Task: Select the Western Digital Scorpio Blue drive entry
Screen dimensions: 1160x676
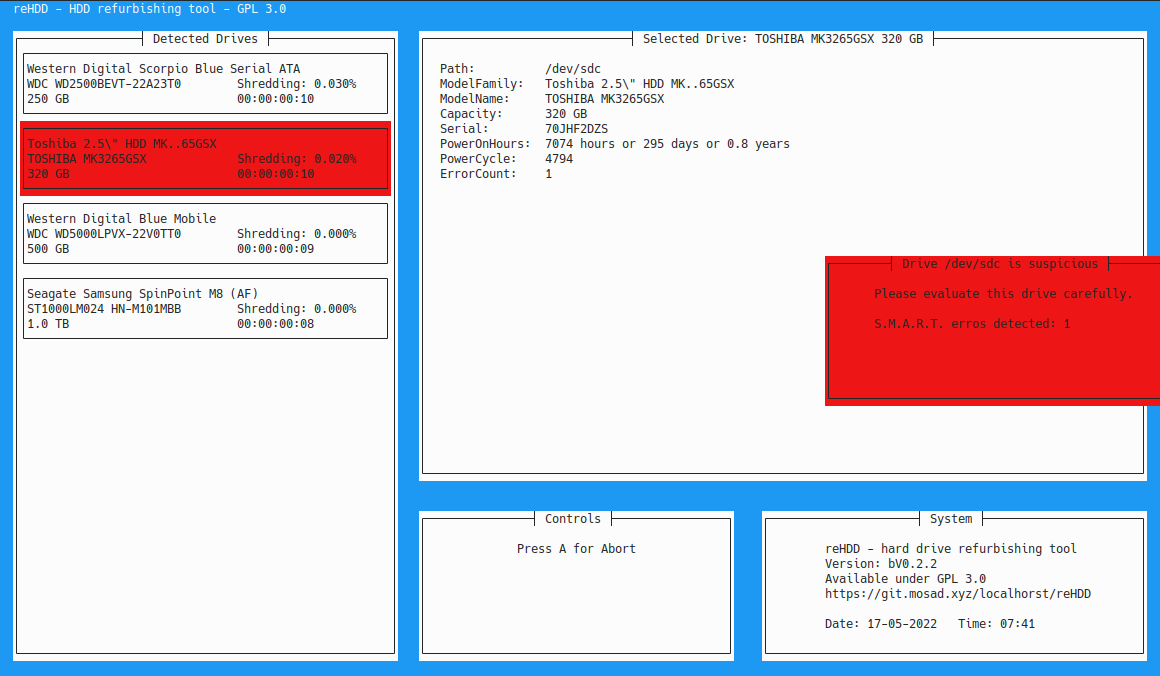Action: point(205,83)
